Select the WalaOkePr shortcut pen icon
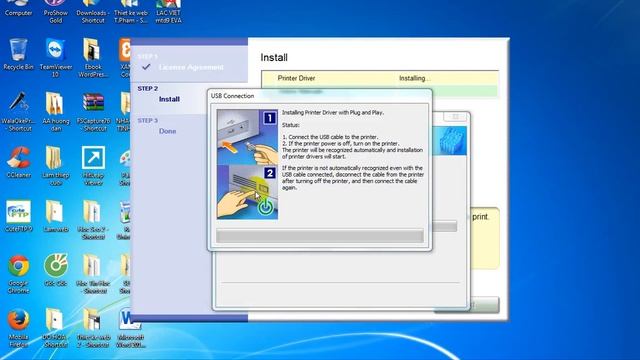The width and height of the screenshot is (640, 360). tap(18, 111)
